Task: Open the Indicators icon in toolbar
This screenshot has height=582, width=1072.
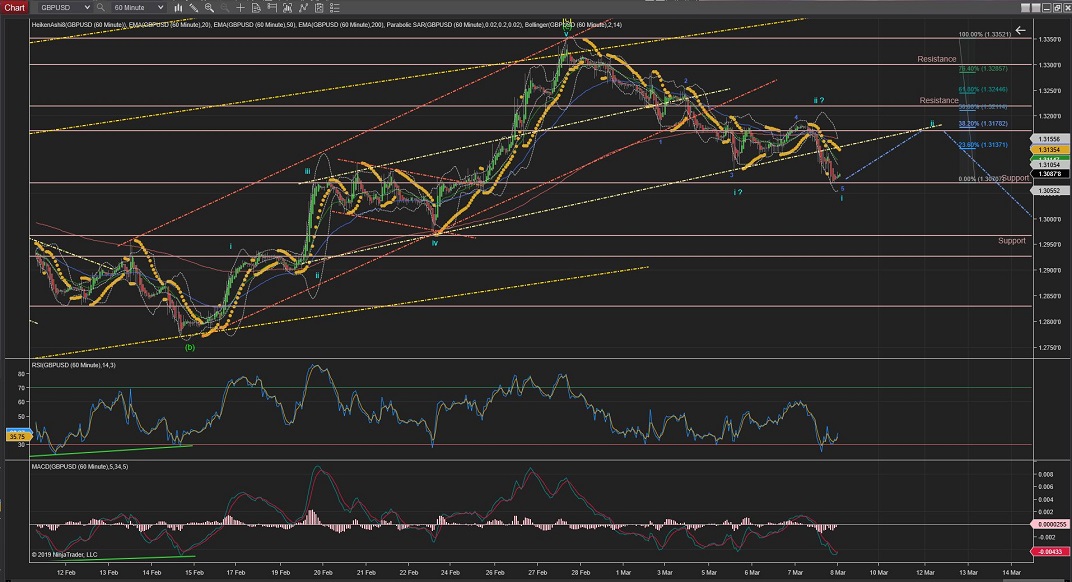Action: pyautogui.click(x=287, y=7)
